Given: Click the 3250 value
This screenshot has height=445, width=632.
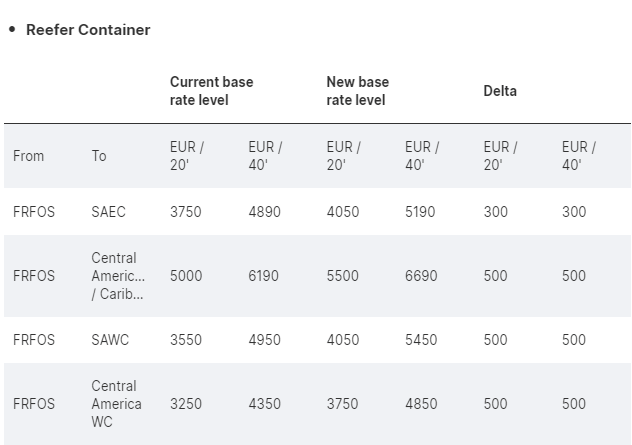Looking at the screenshot, I should coord(186,404).
